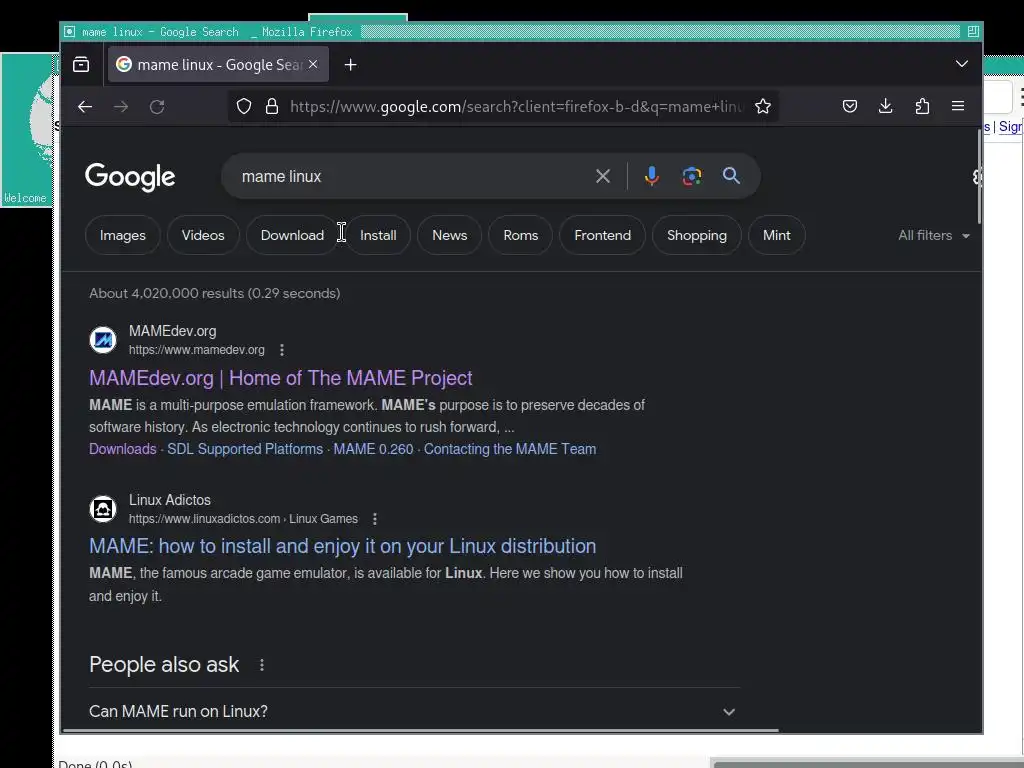This screenshot has height=768, width=1024.
Task: Go back using browser back arrow
Action: tap(85, 106)
